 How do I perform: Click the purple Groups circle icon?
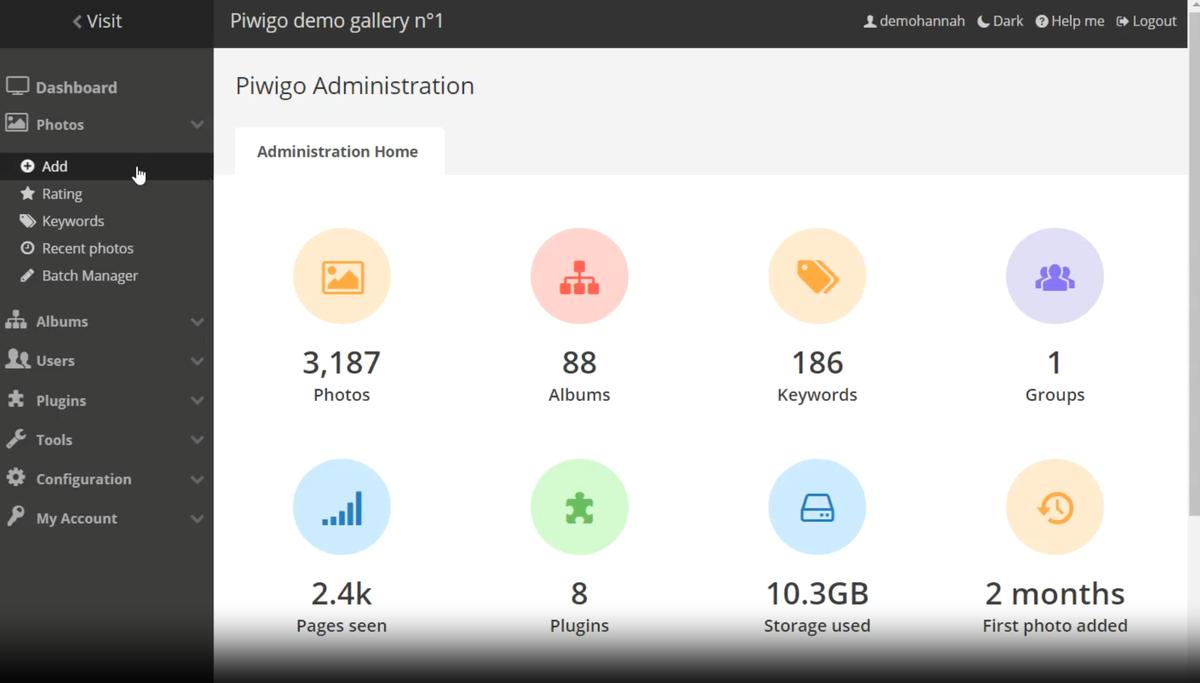tap(1055, 277)
